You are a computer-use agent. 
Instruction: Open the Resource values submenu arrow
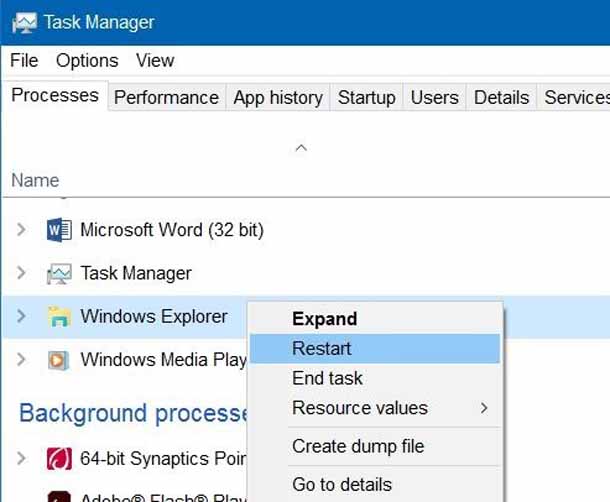coord(484,408)
